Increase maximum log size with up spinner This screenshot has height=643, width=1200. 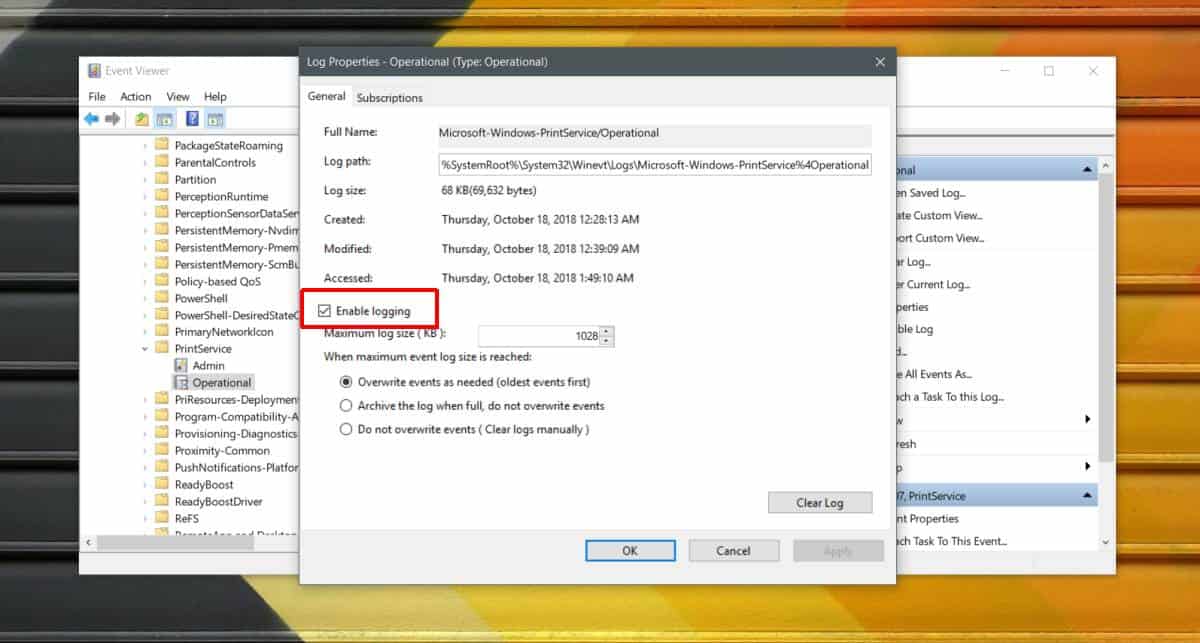tap(607, 331)
